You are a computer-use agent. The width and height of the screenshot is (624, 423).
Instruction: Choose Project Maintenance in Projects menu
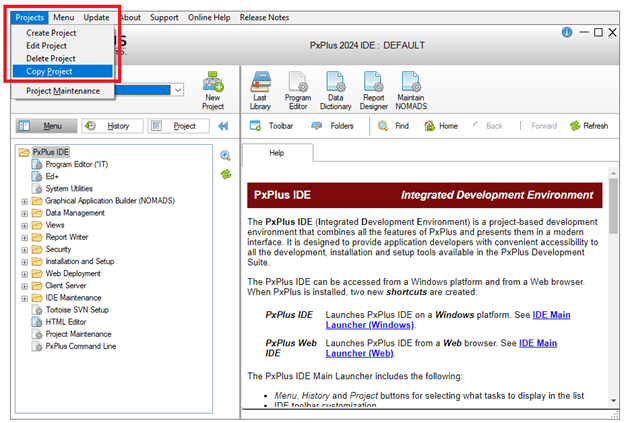coord(63,91)
